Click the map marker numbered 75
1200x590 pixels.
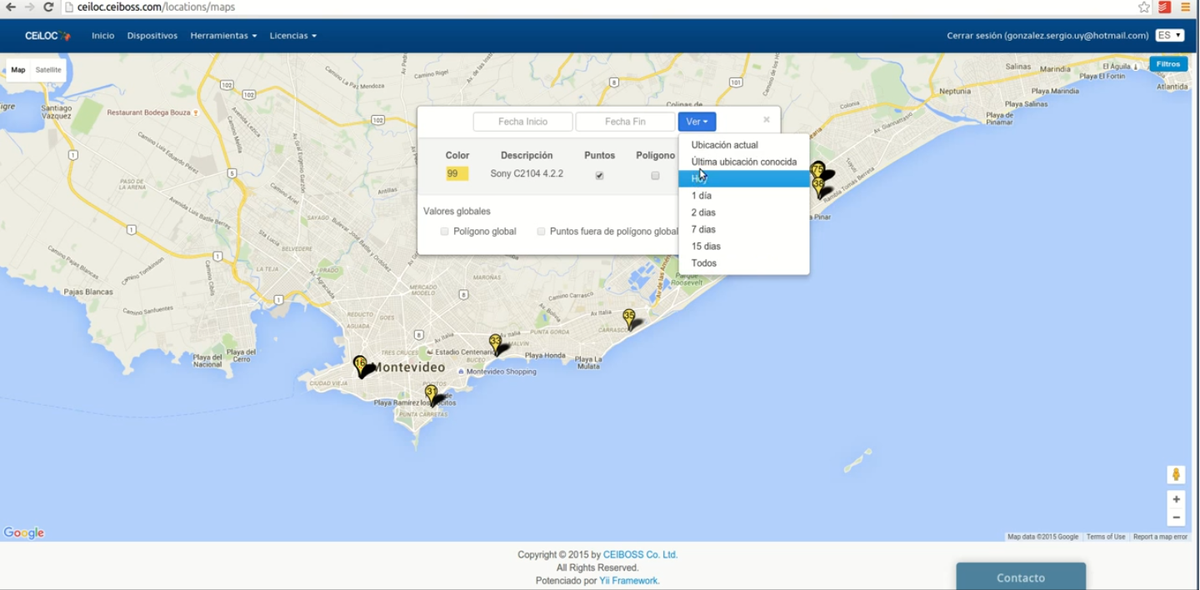click(x=818, y=171)
